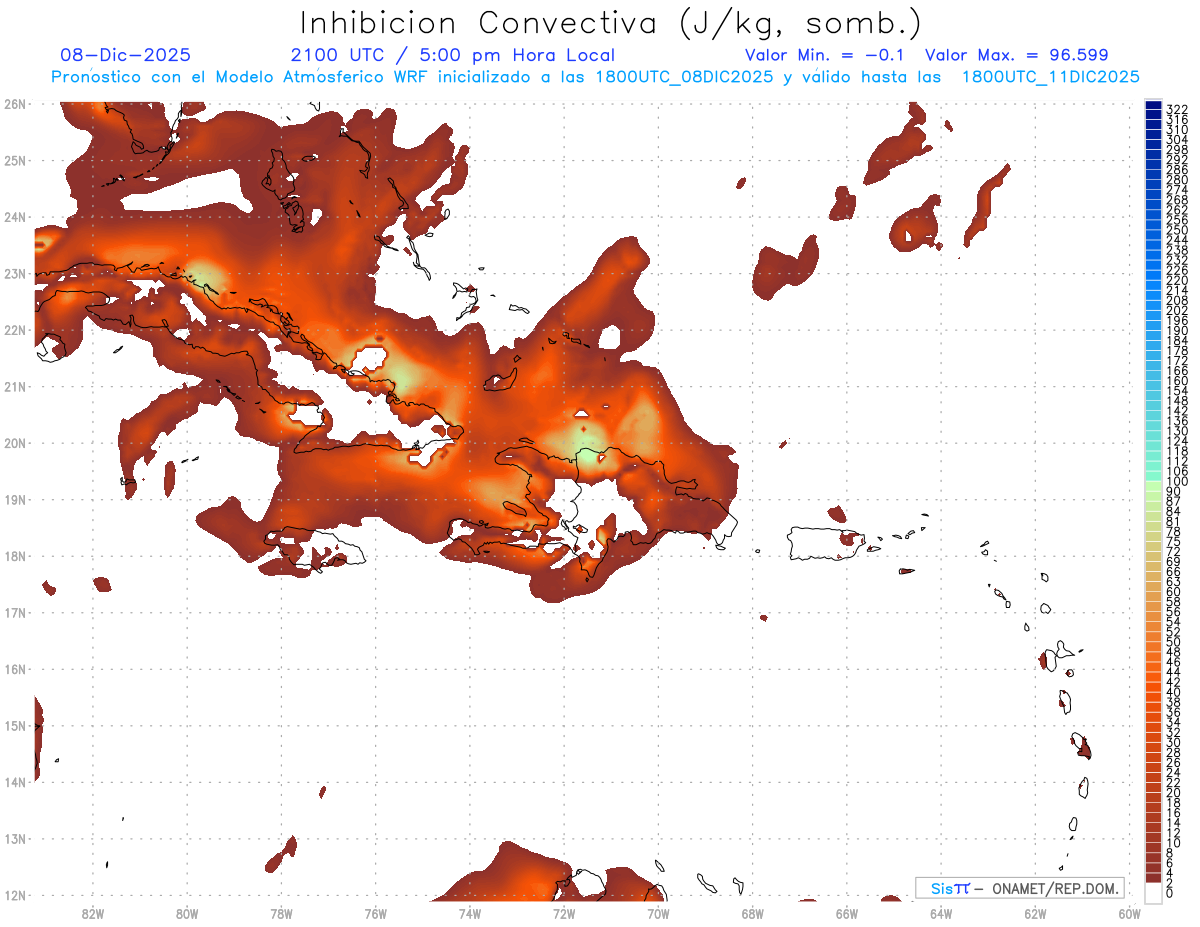This screenshot has width=1200, height=927.
Task: Click the '76W' longitude label
Action: (x=375, y=913)
